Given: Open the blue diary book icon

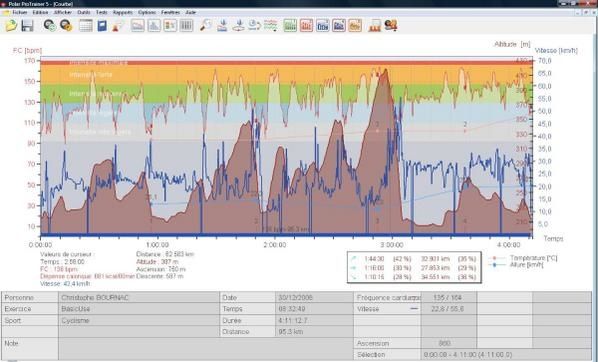Looking at the screenshot, I should pyautogui.click(x=102, y=26).
